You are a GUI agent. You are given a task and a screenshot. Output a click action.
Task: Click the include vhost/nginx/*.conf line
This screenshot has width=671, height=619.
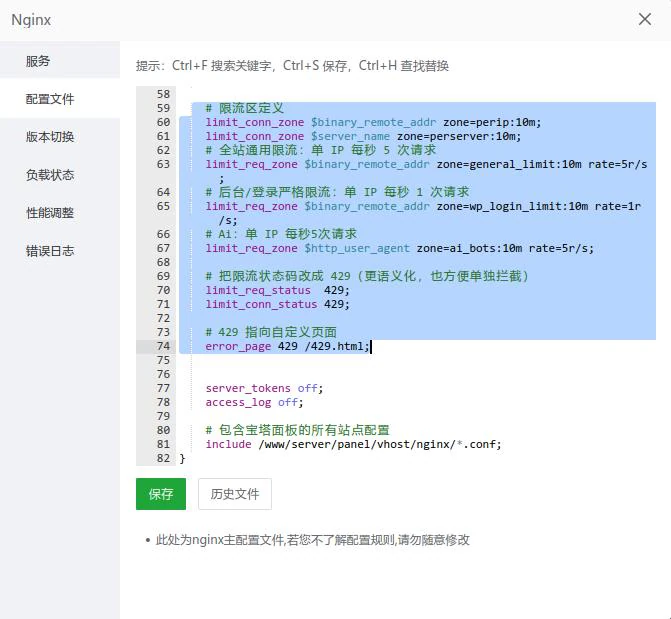click(x=353, y=444)
